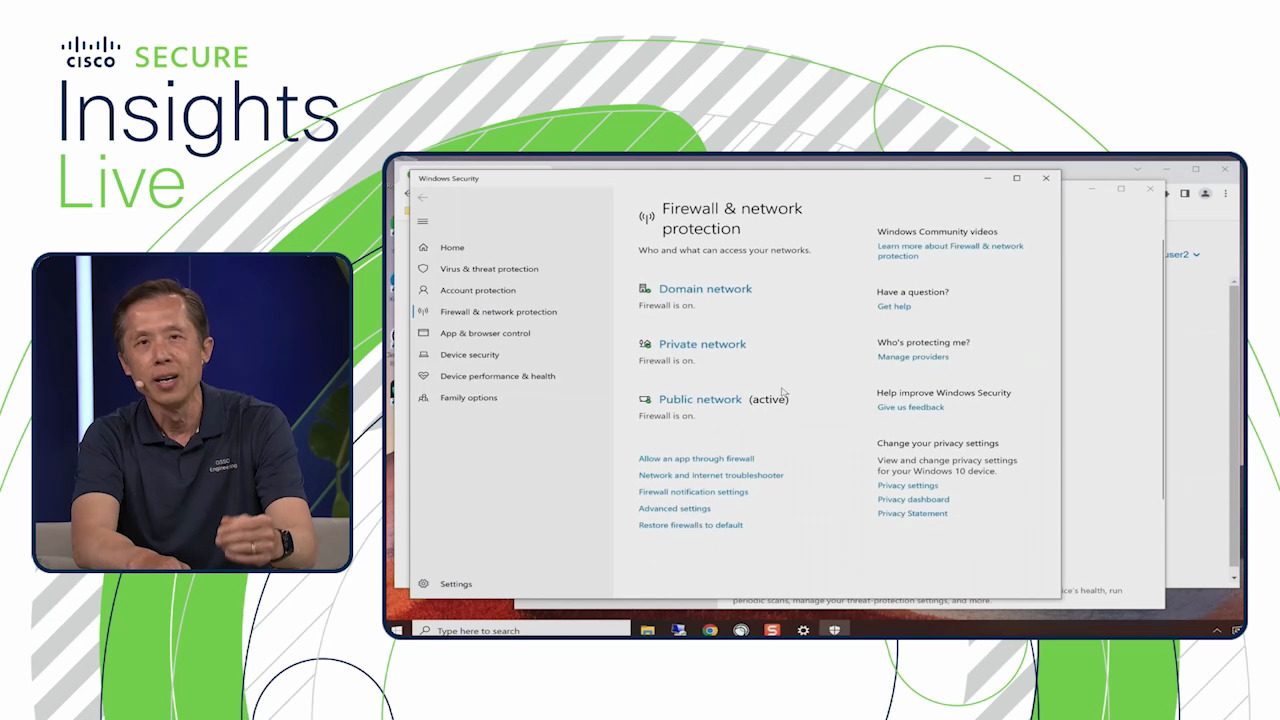Viewport: 1280px width, 720px height.
Task: Open Google Chrome from the taskbar
Action: point(710,630)
